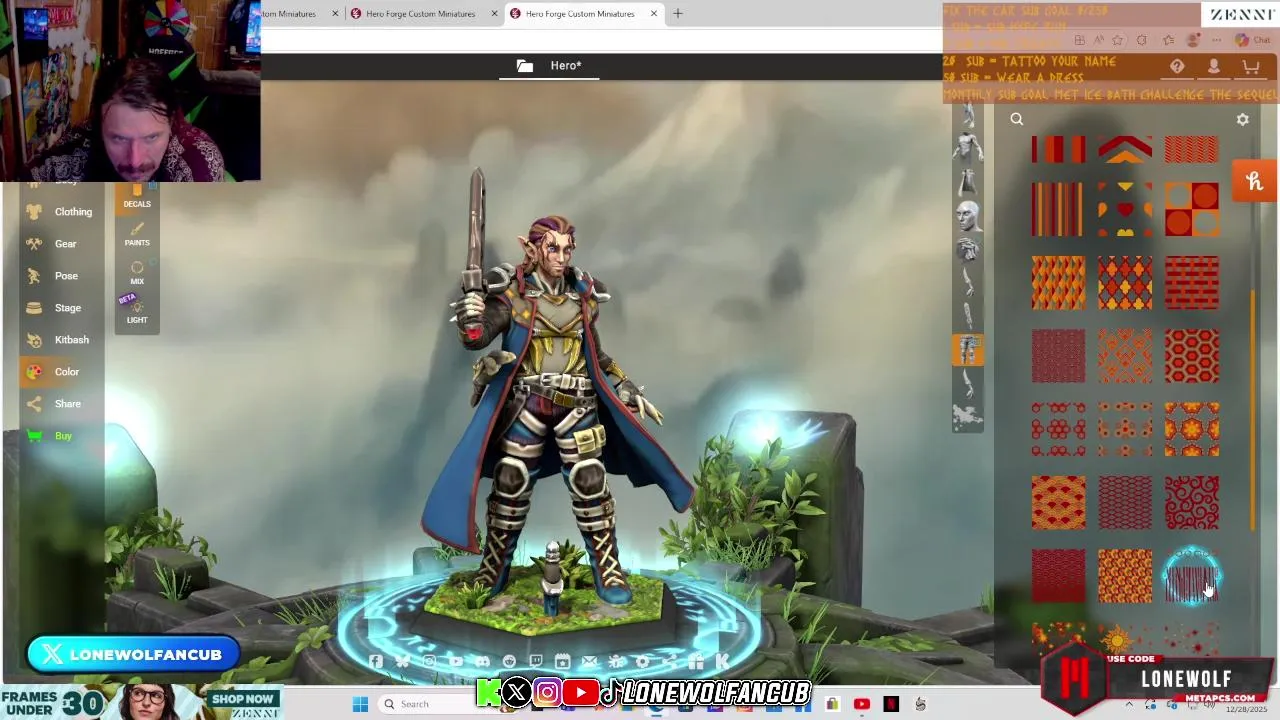Open Facebook link in footer
Image resolution: width=1280 pixels, height=720 pixels.
coord(375,661)
